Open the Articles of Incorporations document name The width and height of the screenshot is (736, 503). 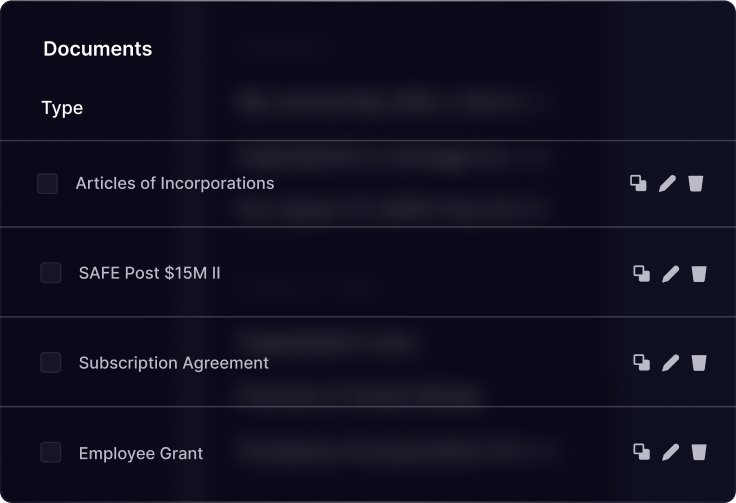click(x=174, y=183)
